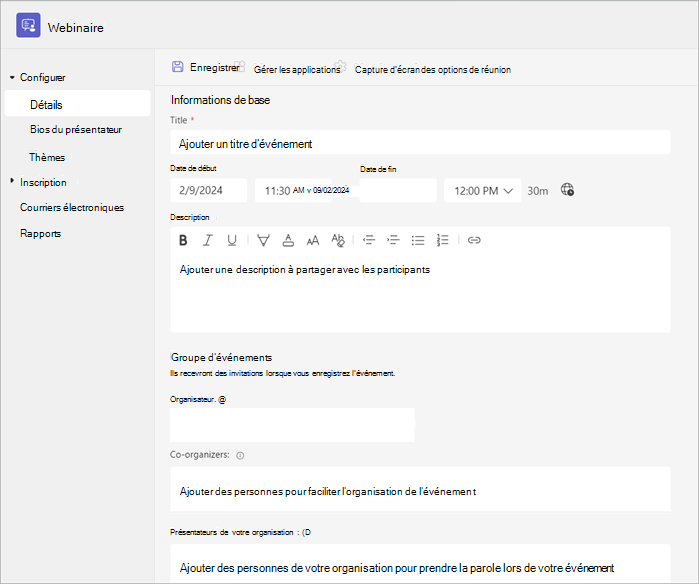This screenshot has height=584, width=699.
Task: Insert a numbered list
Action: click(442, 240)
